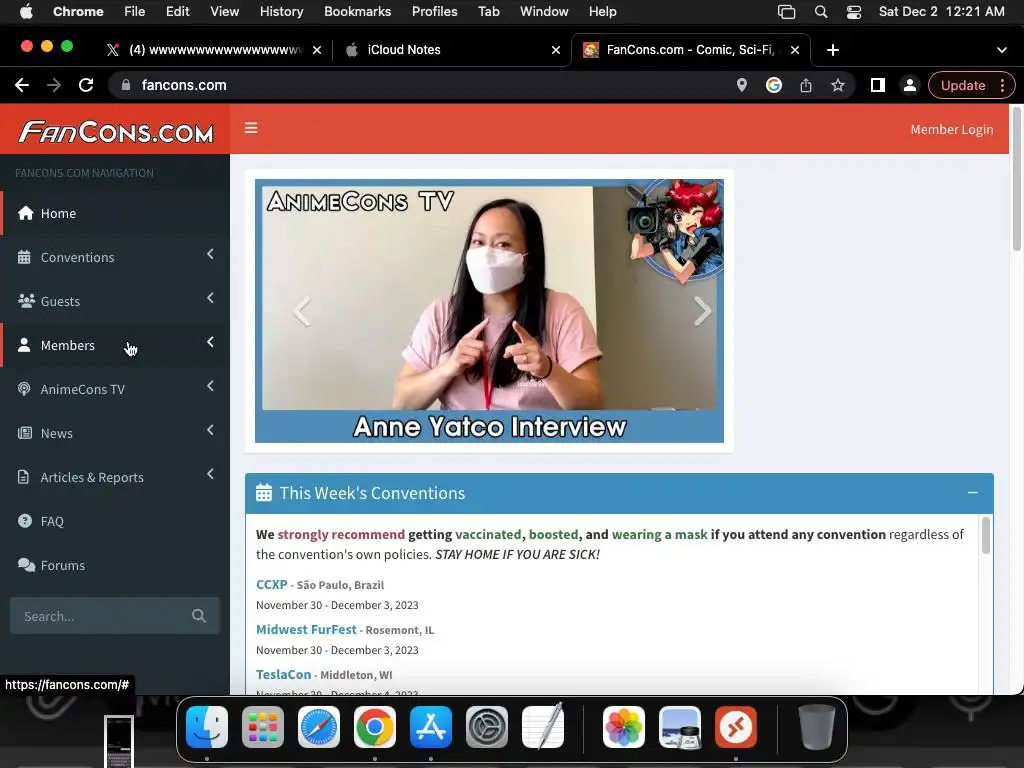
Task: Open Photos app from the Dock
Action: coord(624,727)
